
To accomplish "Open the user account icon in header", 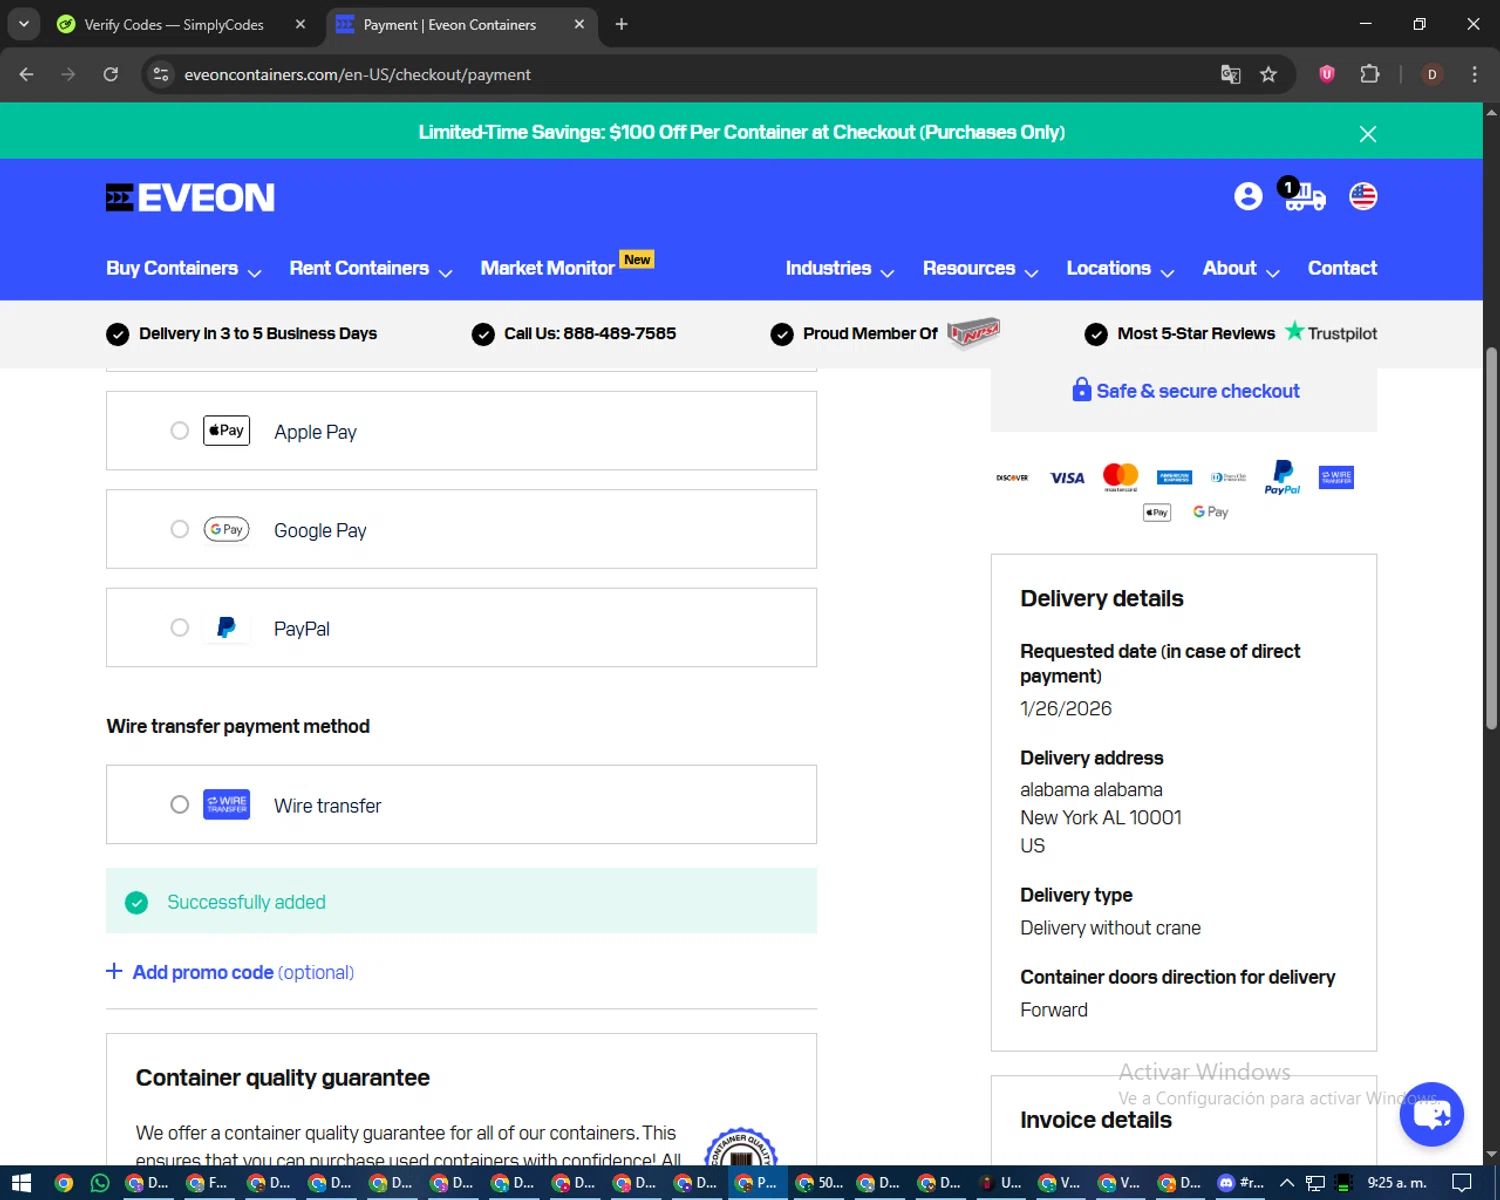I will point(1248,196).
